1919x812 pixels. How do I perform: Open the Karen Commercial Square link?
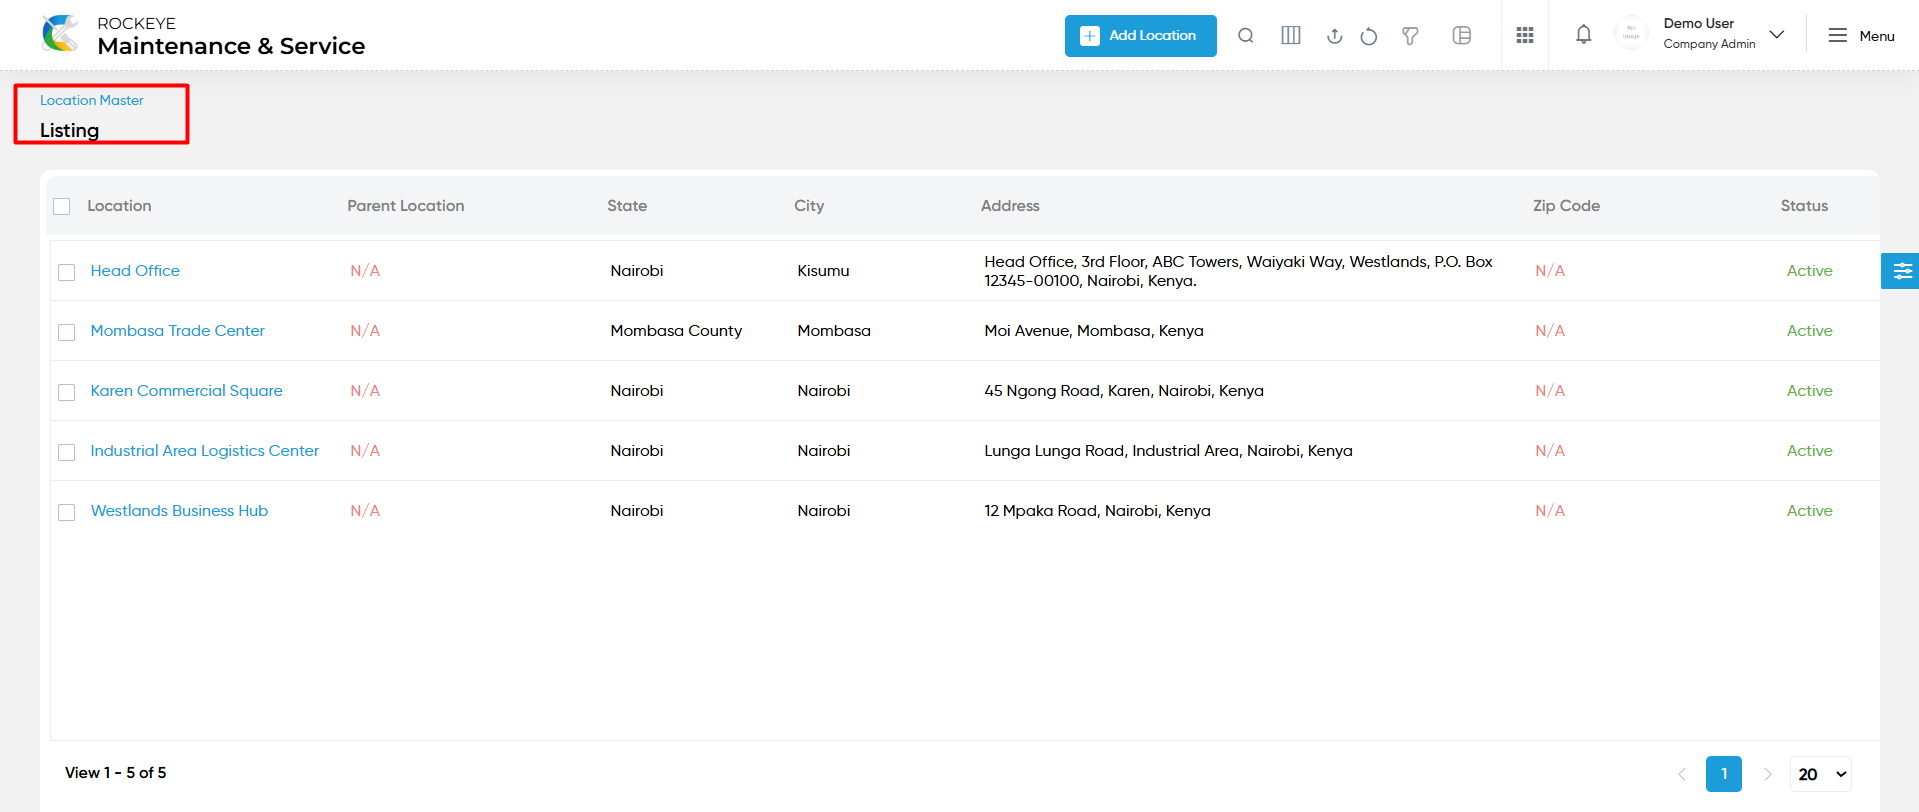(187, 391)
